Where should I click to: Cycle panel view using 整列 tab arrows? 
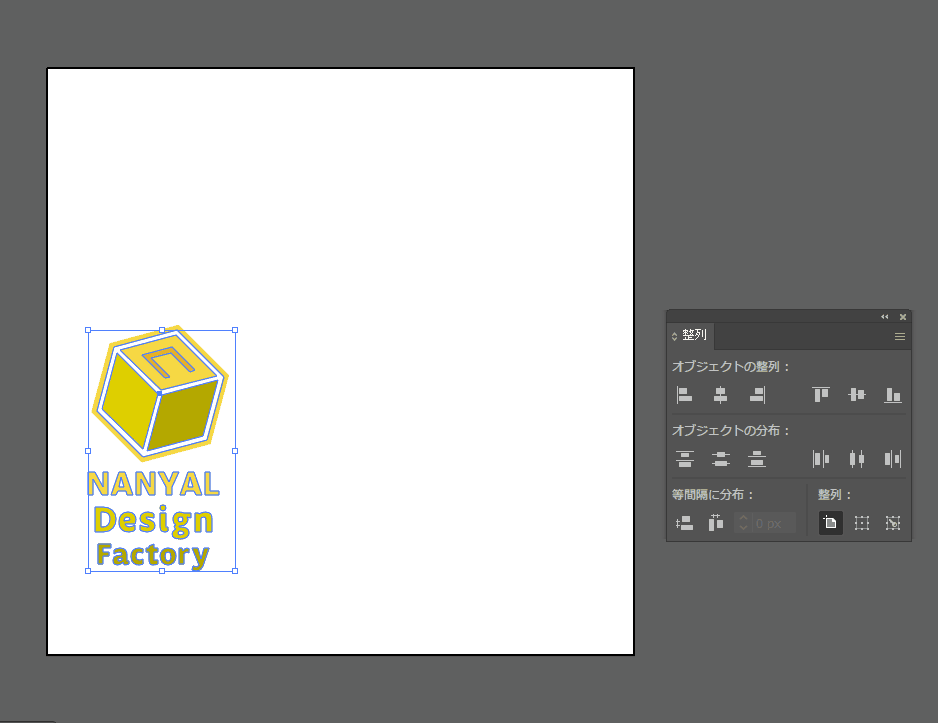point(674,337)
